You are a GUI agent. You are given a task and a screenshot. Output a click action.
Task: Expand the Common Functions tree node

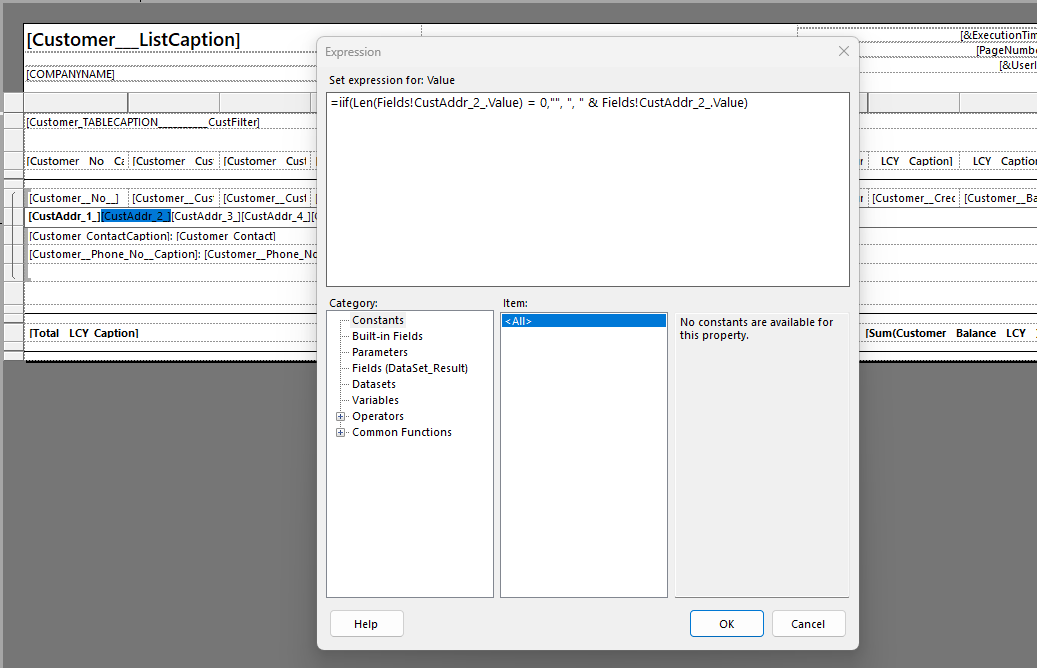click(x=340, y=432)
